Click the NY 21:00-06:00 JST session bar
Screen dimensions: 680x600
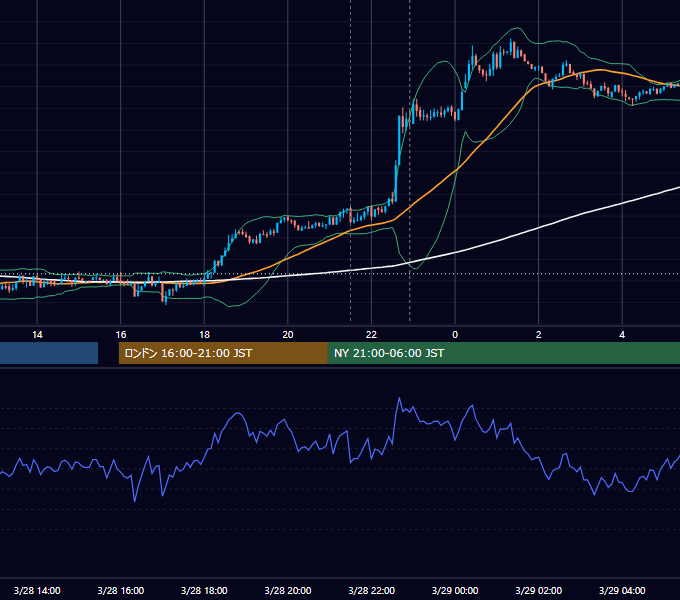tap(503, 353)
